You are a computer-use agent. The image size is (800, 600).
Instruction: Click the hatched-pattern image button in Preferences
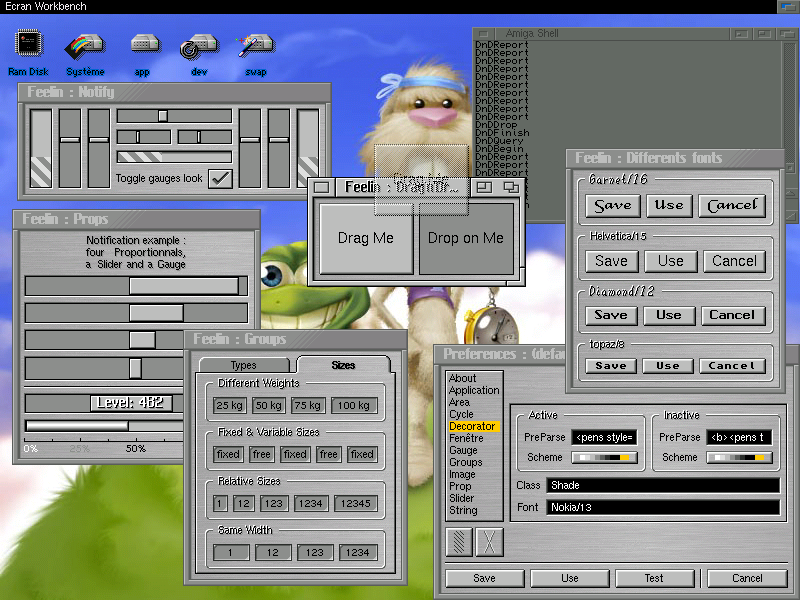click(x=459, y=541)
